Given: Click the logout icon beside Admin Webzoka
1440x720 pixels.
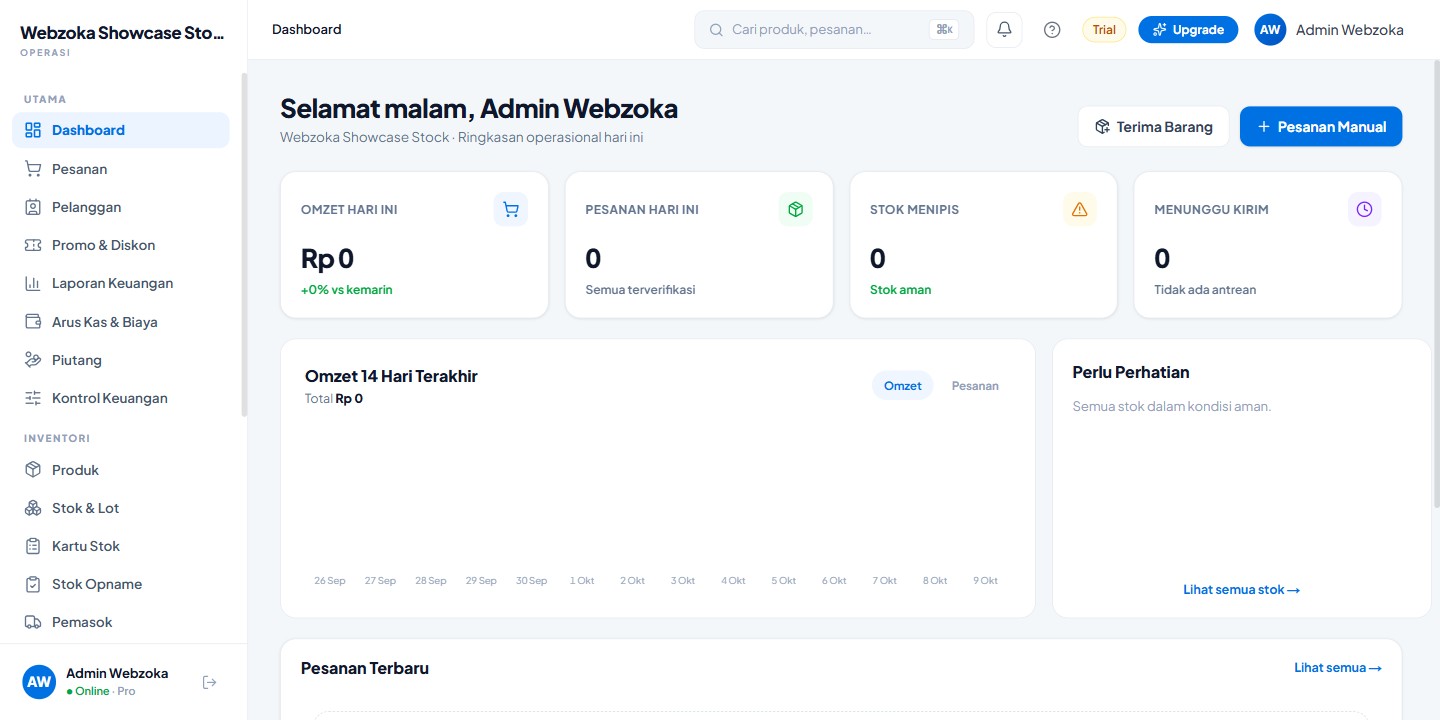Looking at the screenshot, I should 209,682.
